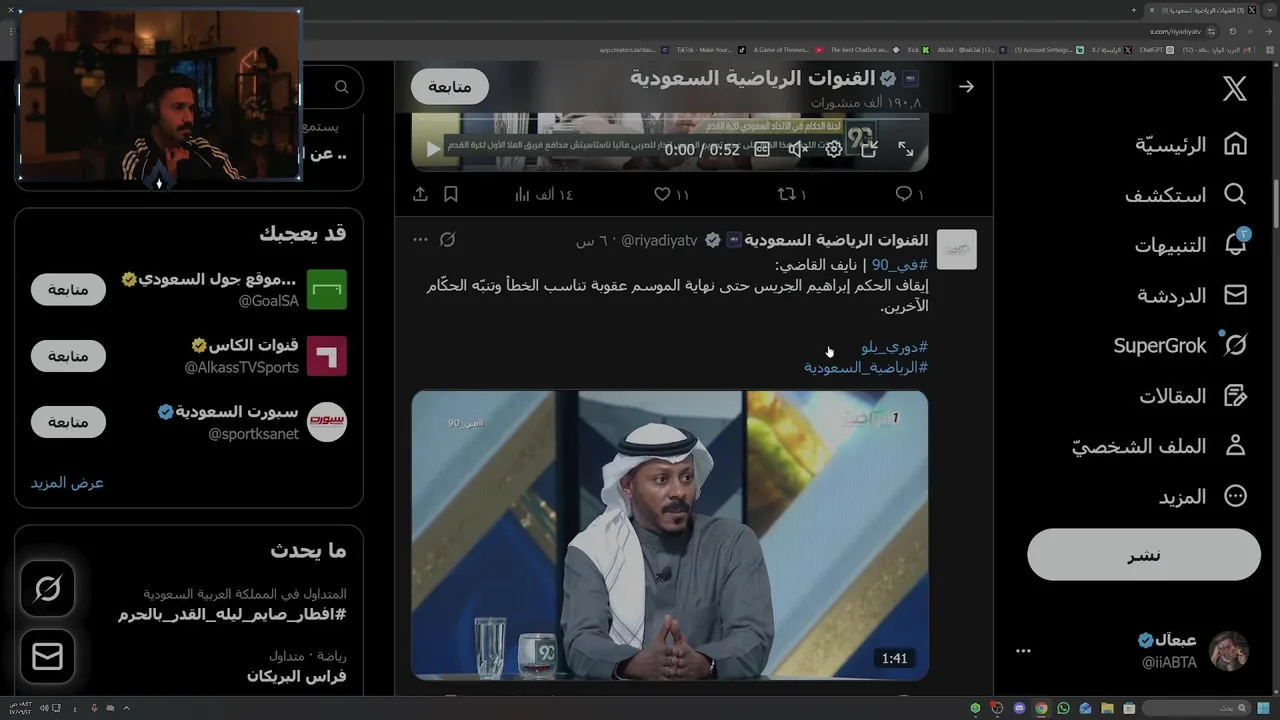
Task: Follow موقع جول السعودي @GoalSA
Action: [x=68, y=289]
